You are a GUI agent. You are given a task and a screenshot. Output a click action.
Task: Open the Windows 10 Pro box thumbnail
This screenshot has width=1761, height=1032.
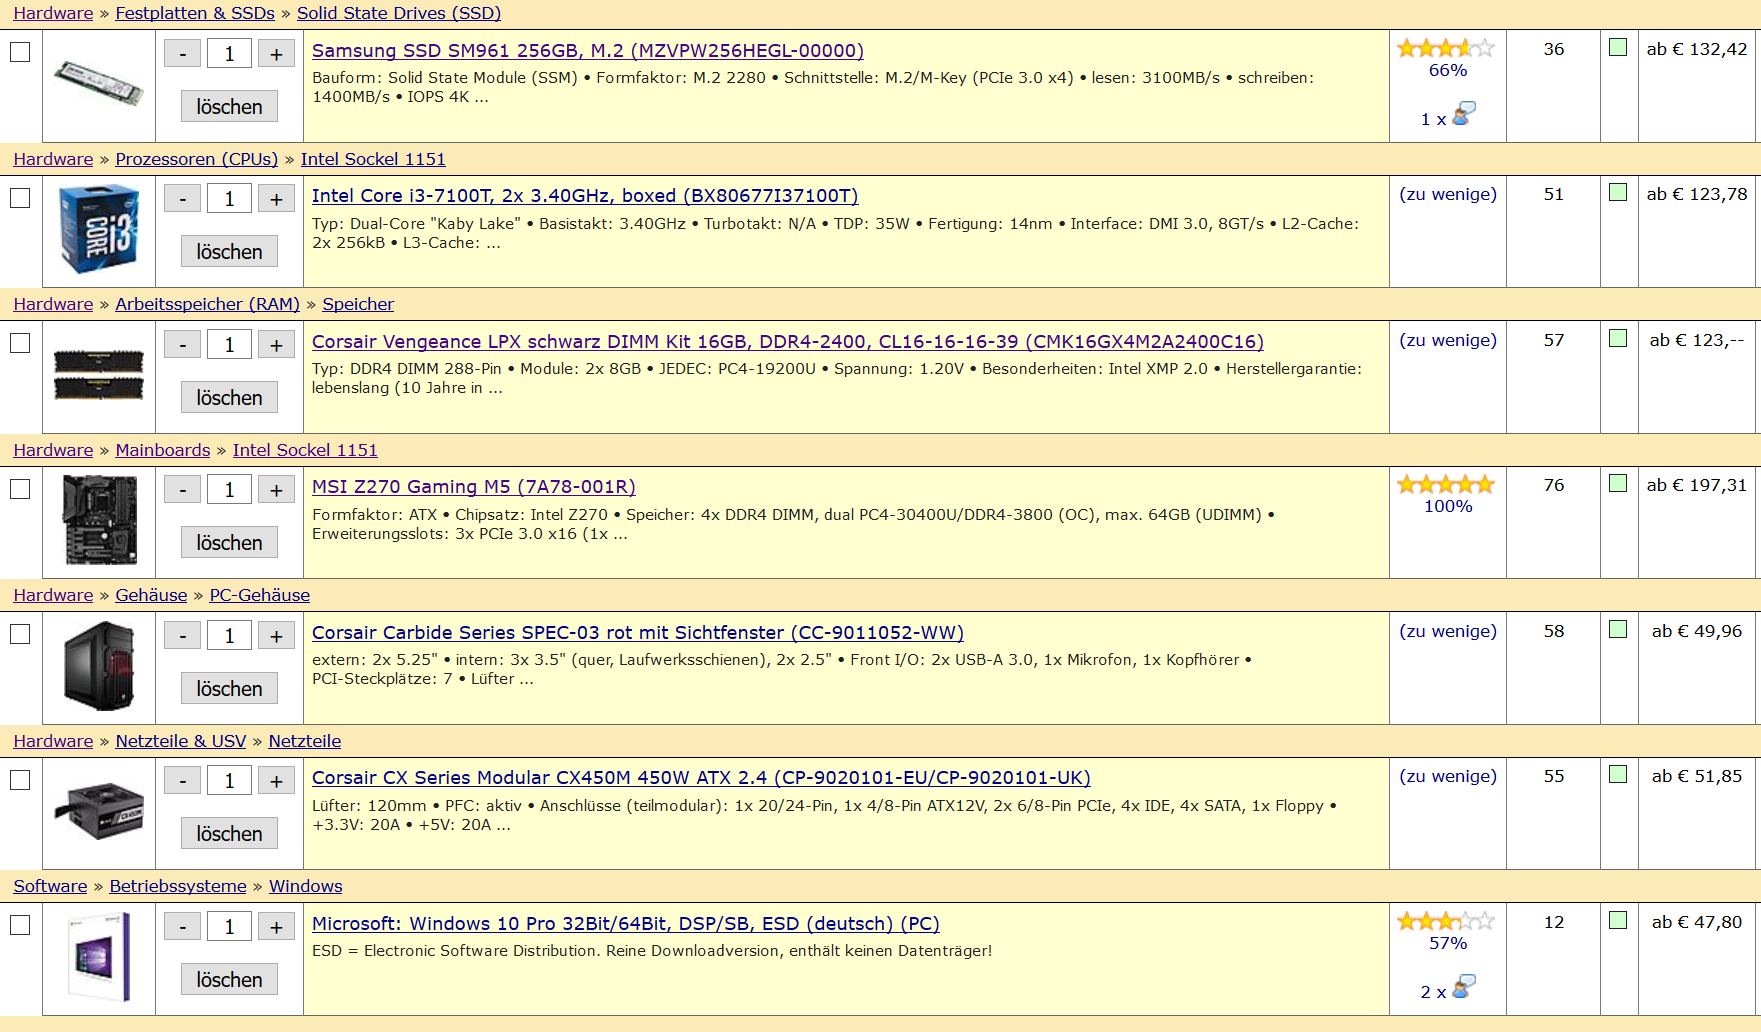(x=98, y=957)
